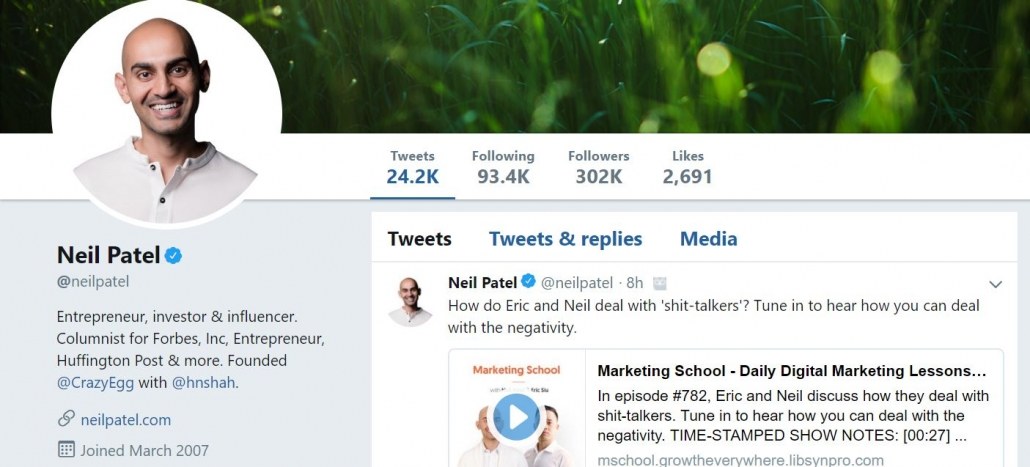The width and height of the screenshot is (1030, 467).
Task: Click the small icon after the 8h timestamp
Action: tap(660, 283)
